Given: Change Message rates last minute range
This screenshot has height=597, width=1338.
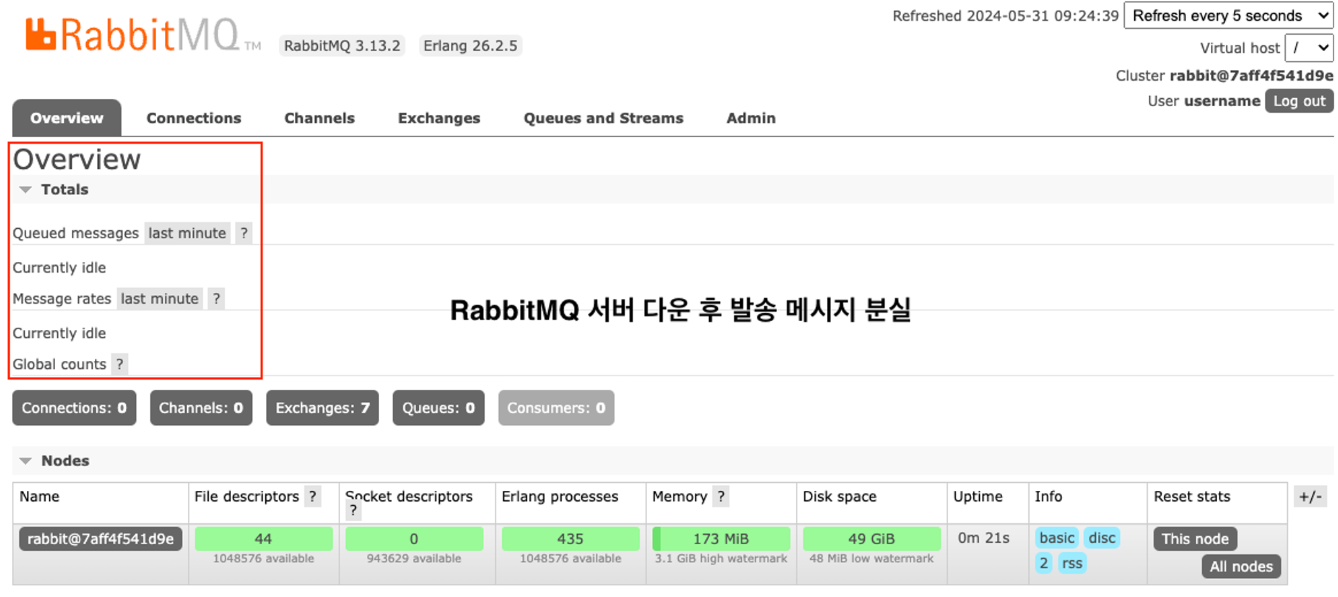Looking at the screenshot, I should [x=159, y=298].
